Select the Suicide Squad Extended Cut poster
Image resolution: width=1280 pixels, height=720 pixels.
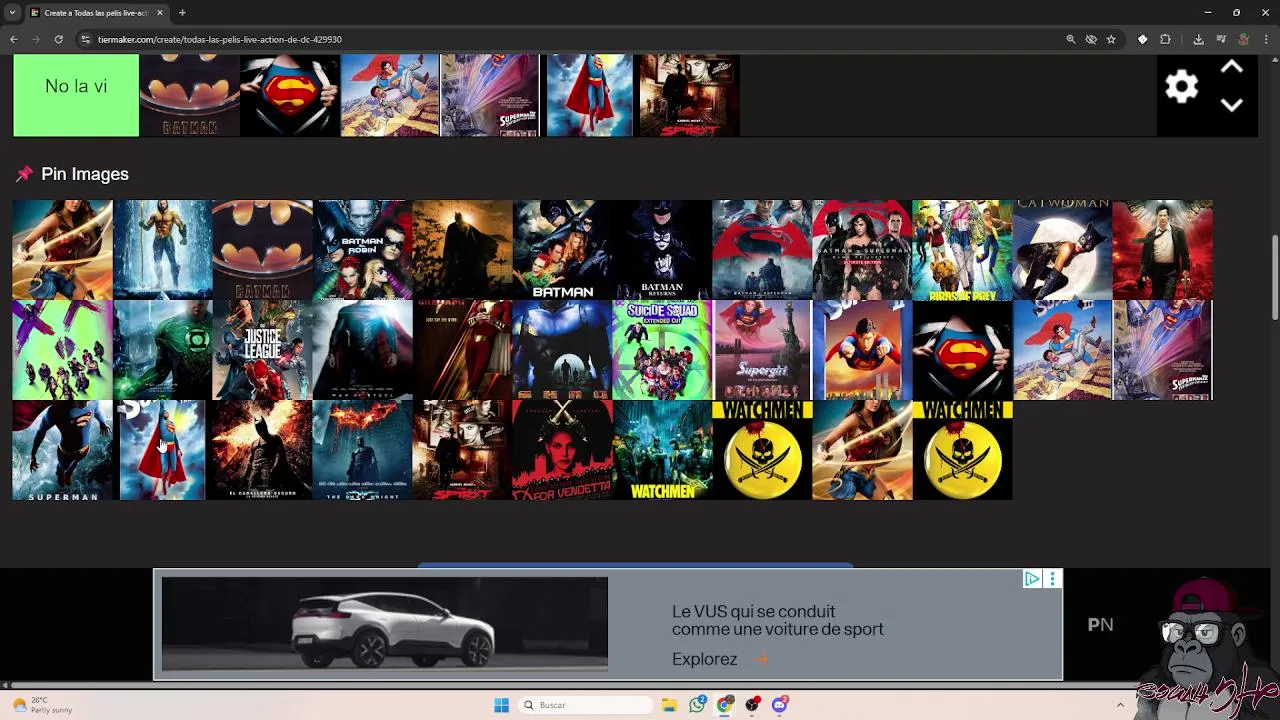coord(662,350)
